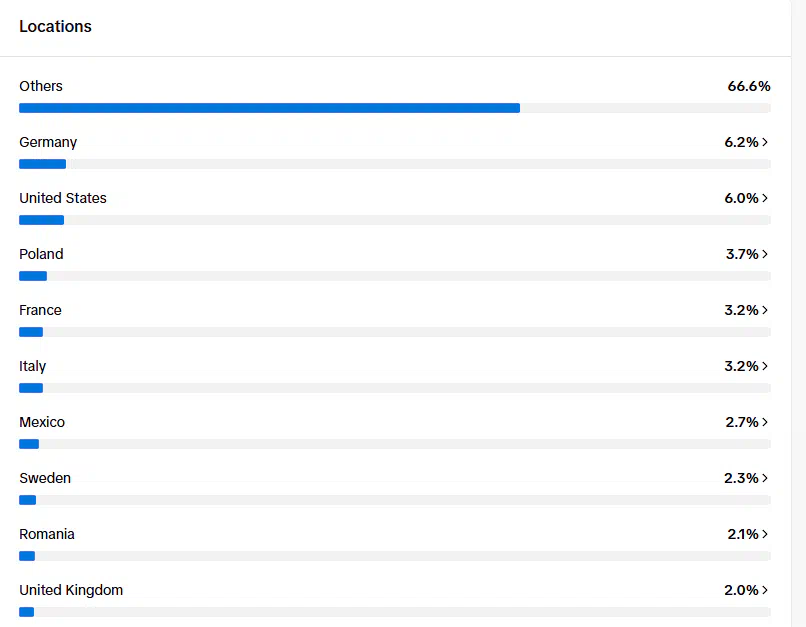Image resolution: width=806 pixels, height=627 pixels.
Task: Click the Others row label
Action: [41, 86]
